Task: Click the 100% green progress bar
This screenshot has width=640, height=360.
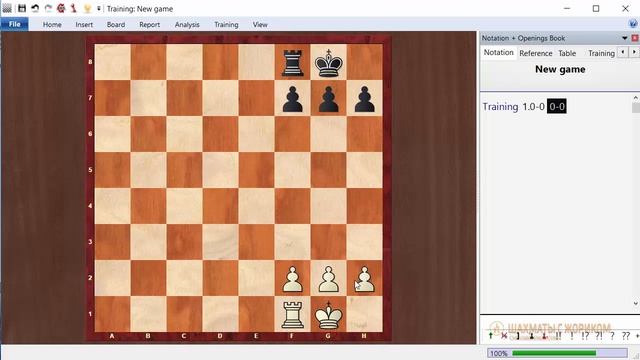Action: tap(557, 353)
